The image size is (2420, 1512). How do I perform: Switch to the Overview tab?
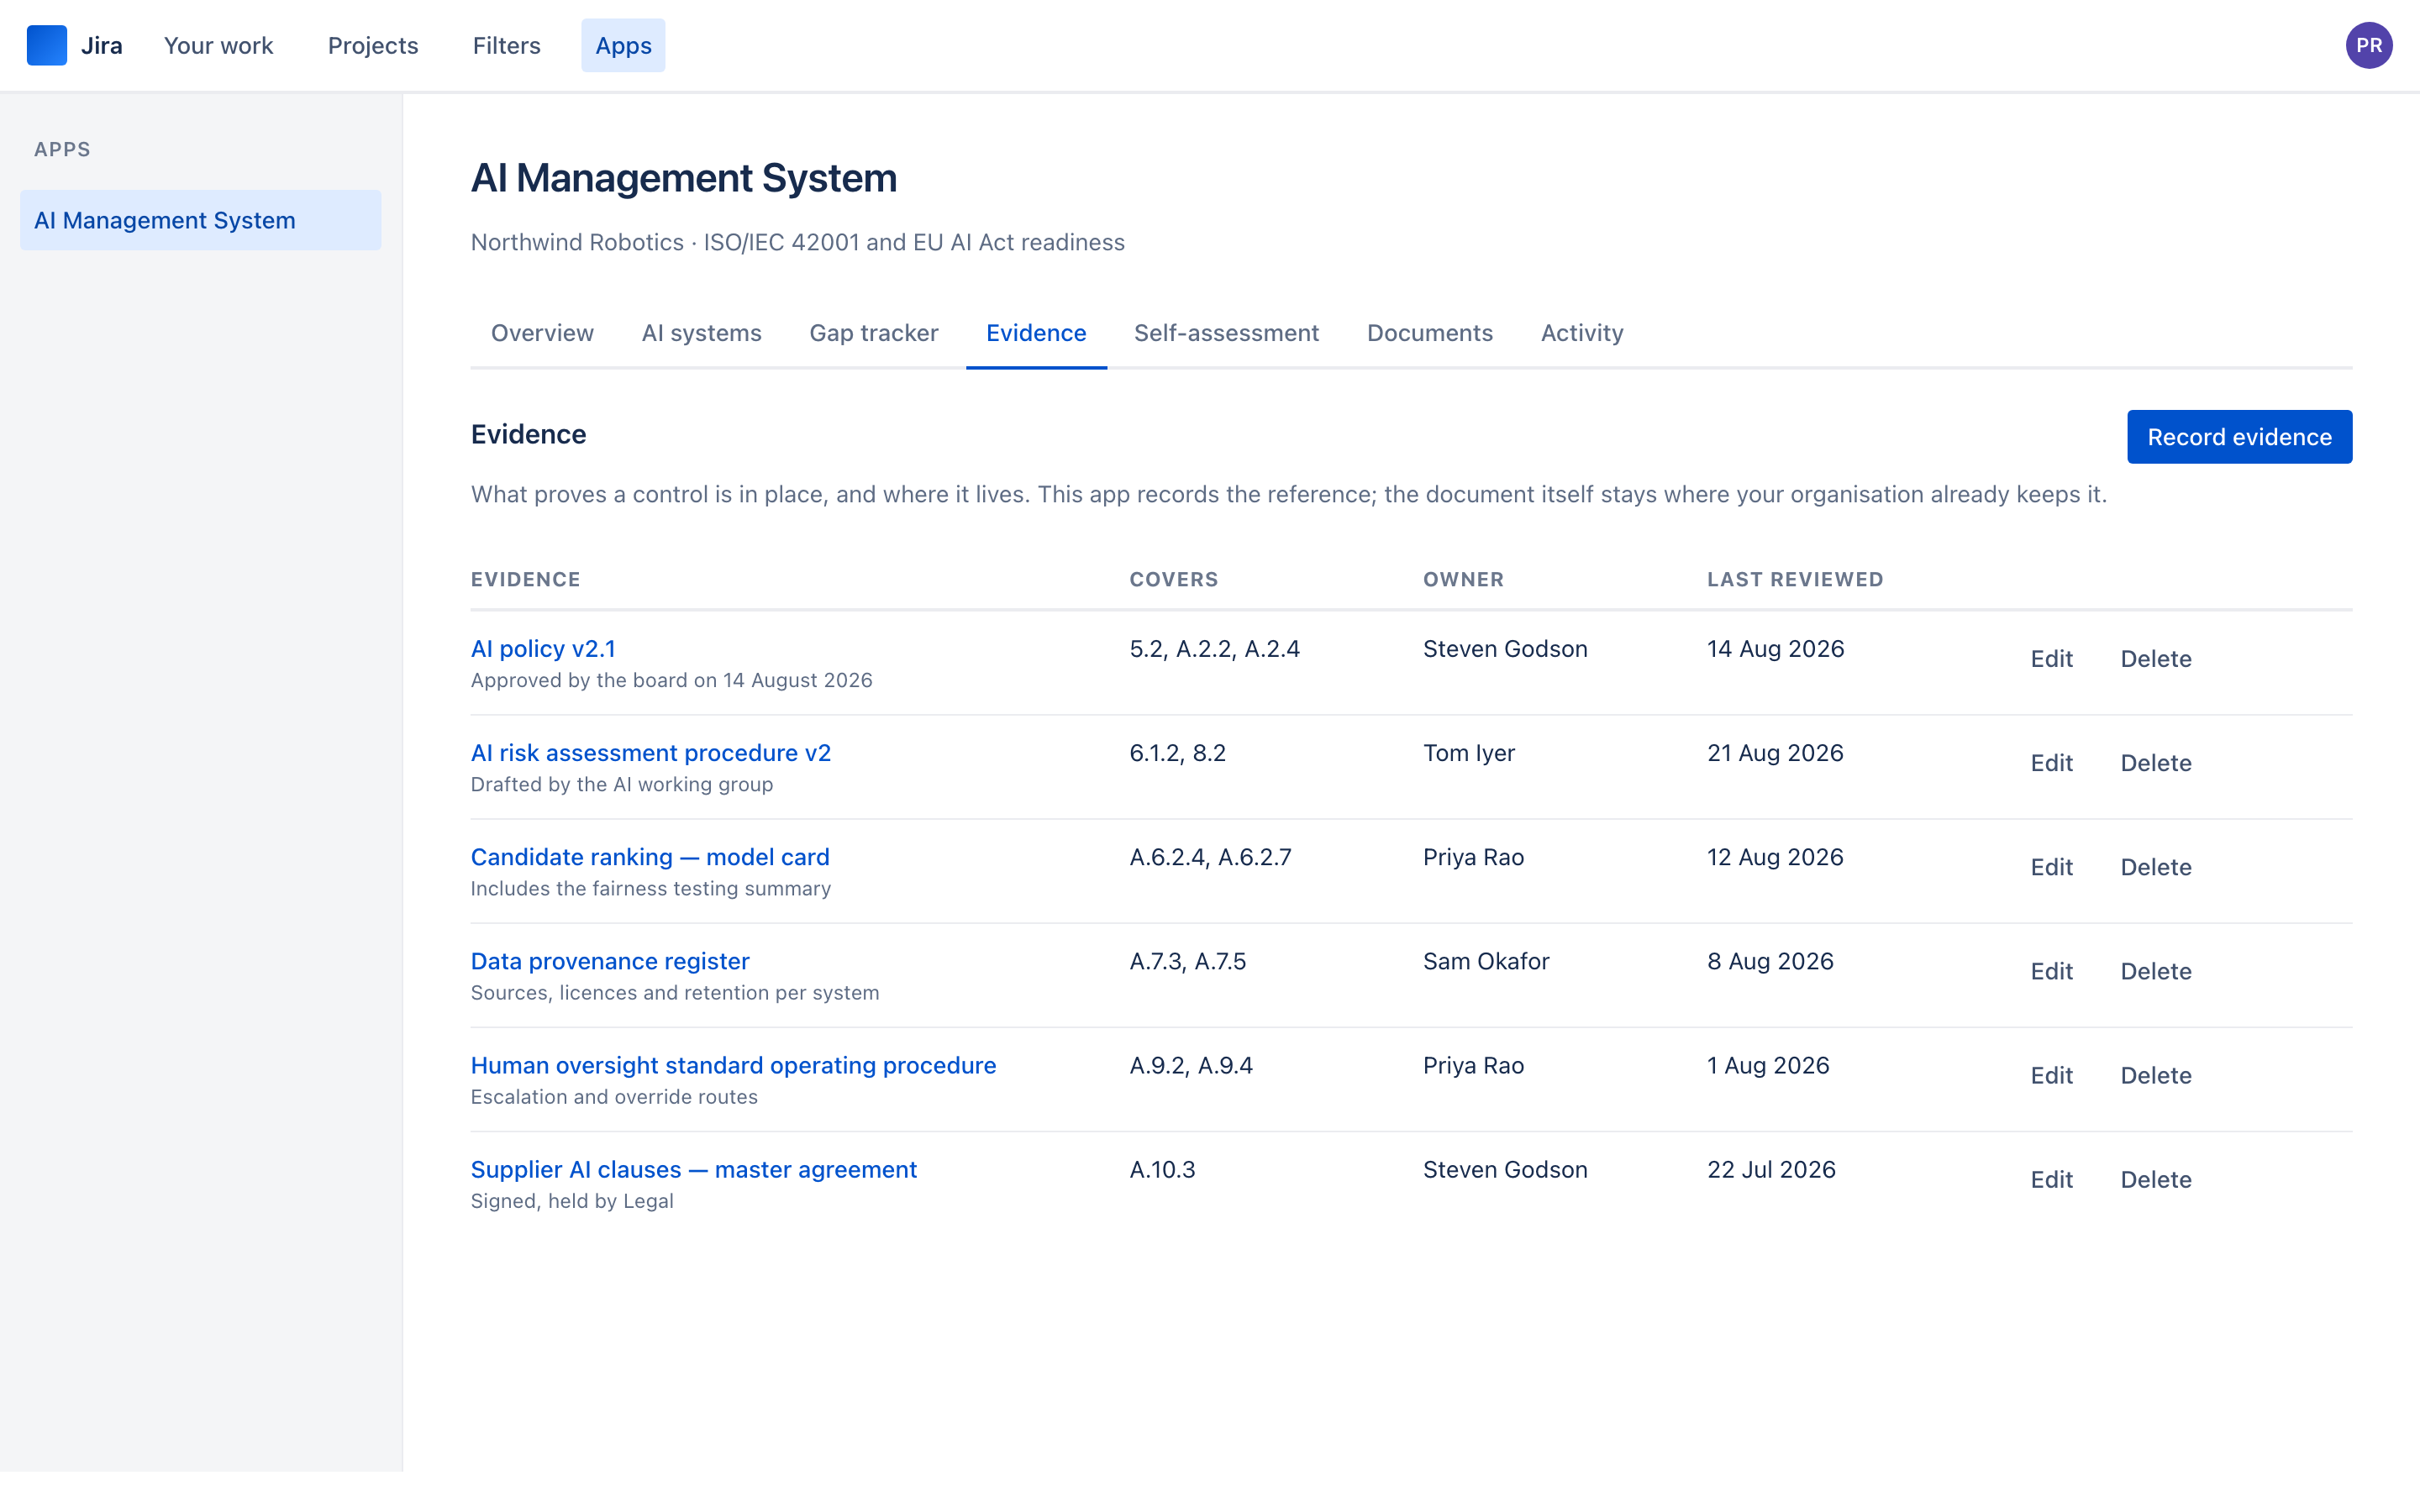[x=542, y=333]
